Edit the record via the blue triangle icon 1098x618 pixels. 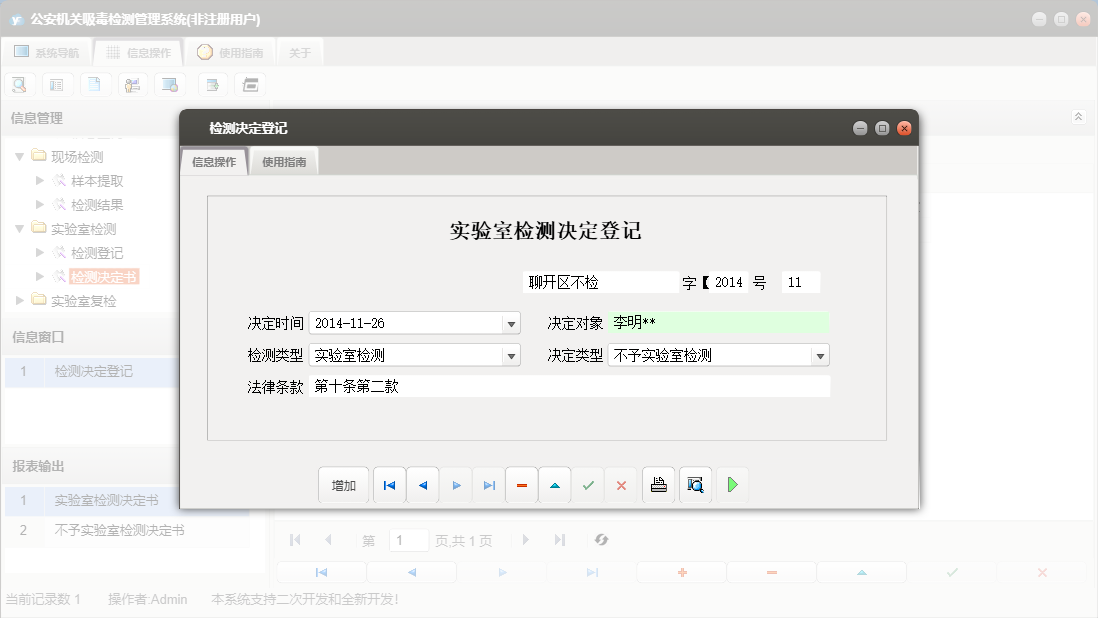[x=554, y=484]
